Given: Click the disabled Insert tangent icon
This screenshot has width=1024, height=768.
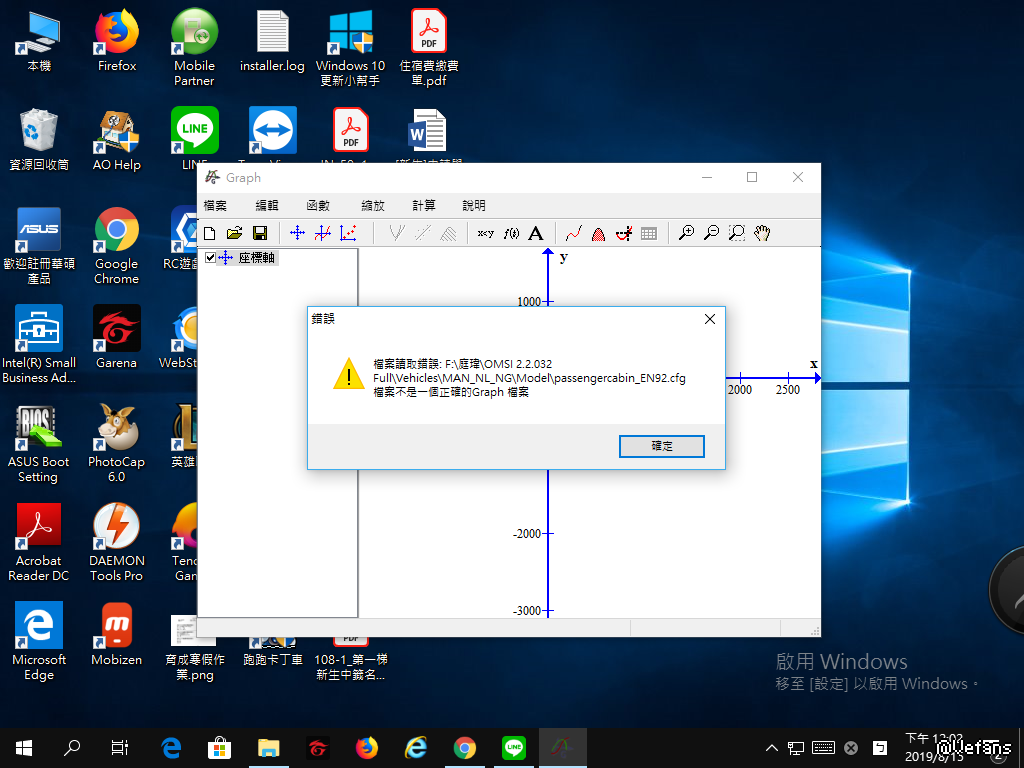Looking at the screenshot, I should pos(397,233).
